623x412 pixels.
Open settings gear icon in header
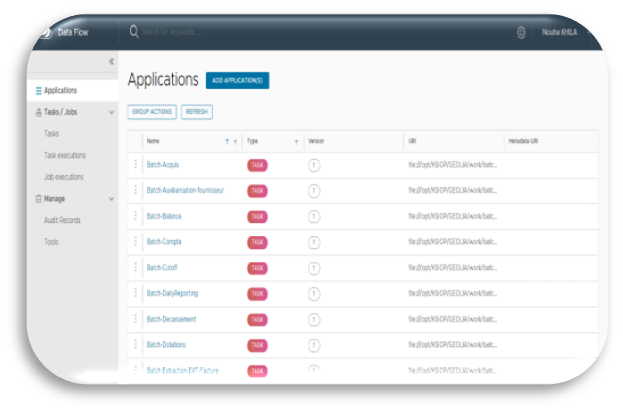click(x=521, y=32)
